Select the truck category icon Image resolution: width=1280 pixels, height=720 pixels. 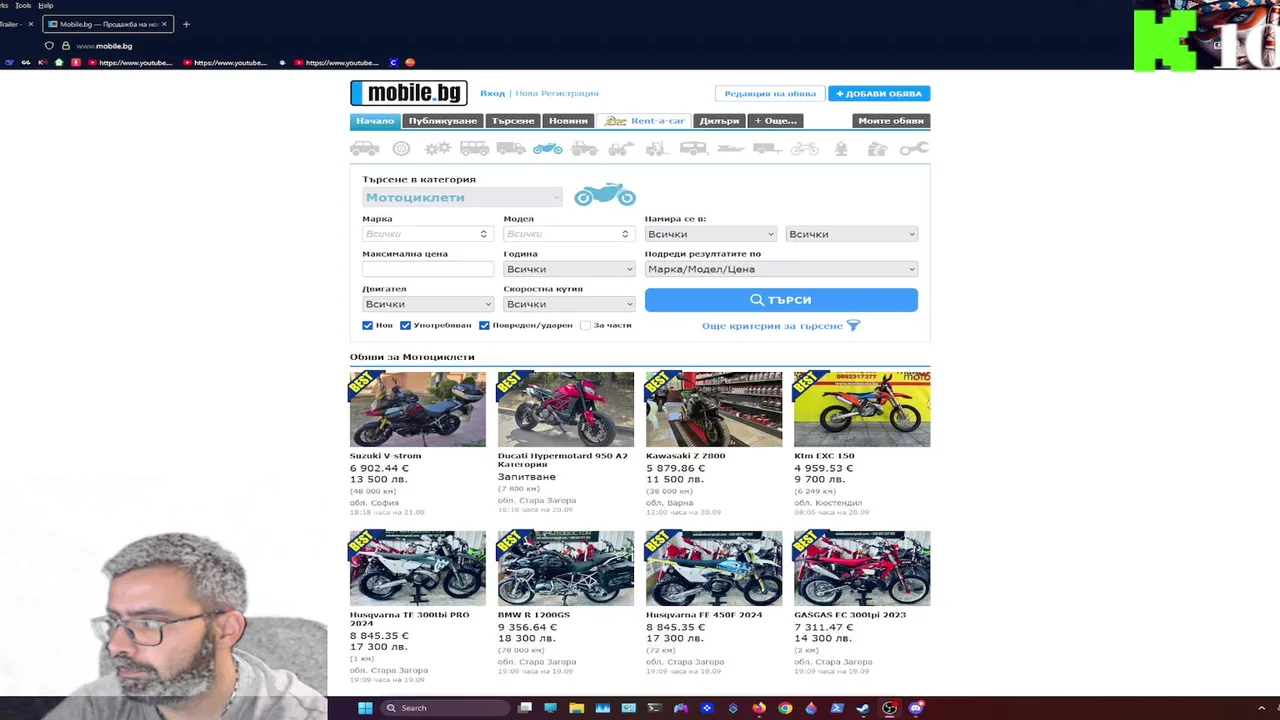[x=511, y=148]
